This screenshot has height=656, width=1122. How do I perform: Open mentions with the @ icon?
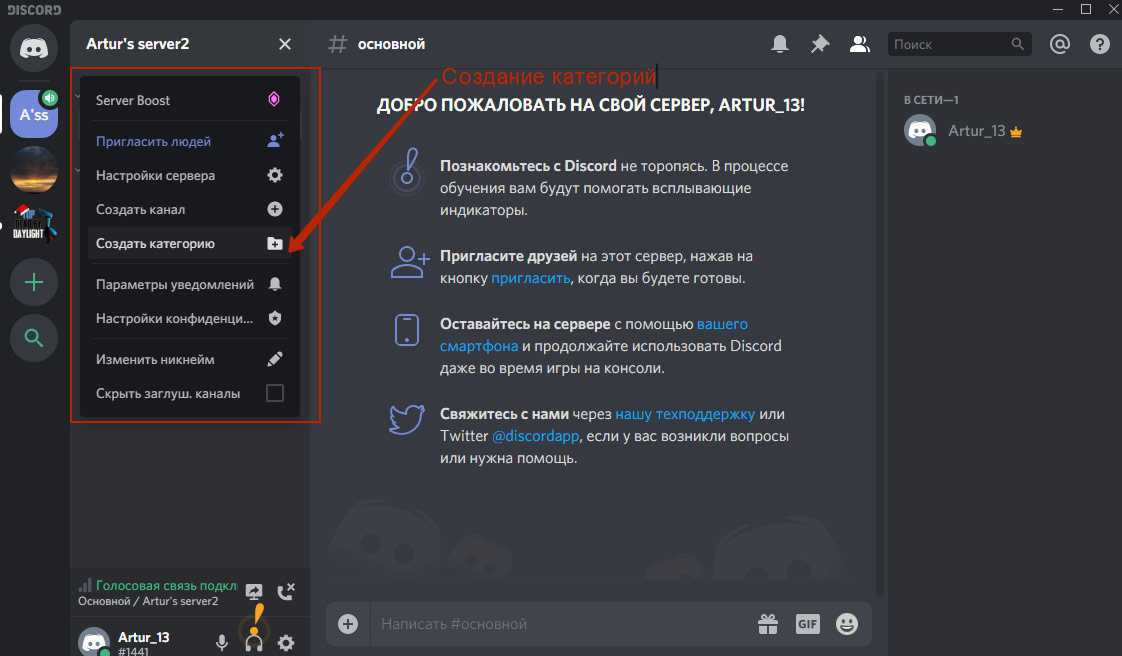point(1059,44)
